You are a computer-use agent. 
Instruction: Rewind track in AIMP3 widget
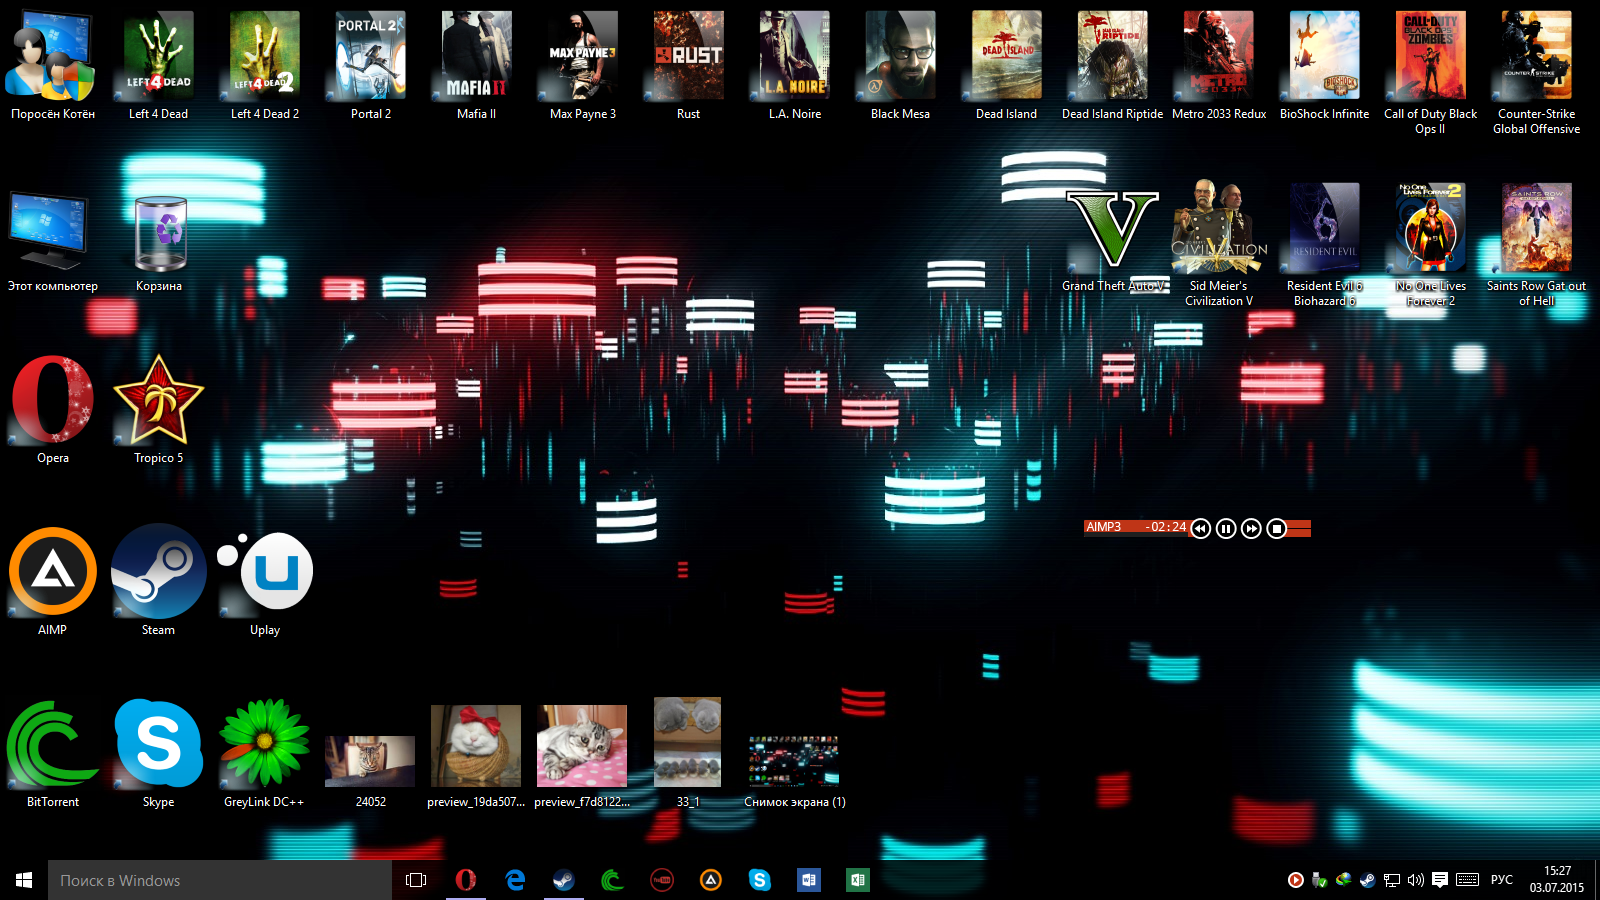pyautogui.click(x=1201, y=528)
